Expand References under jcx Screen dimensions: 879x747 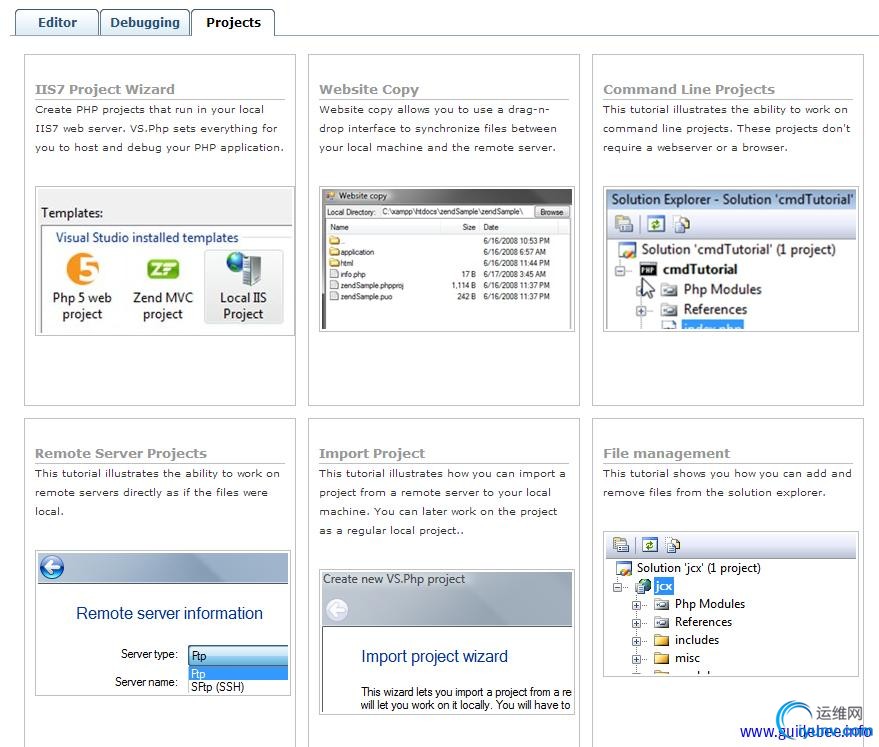(x=636, y=623)
